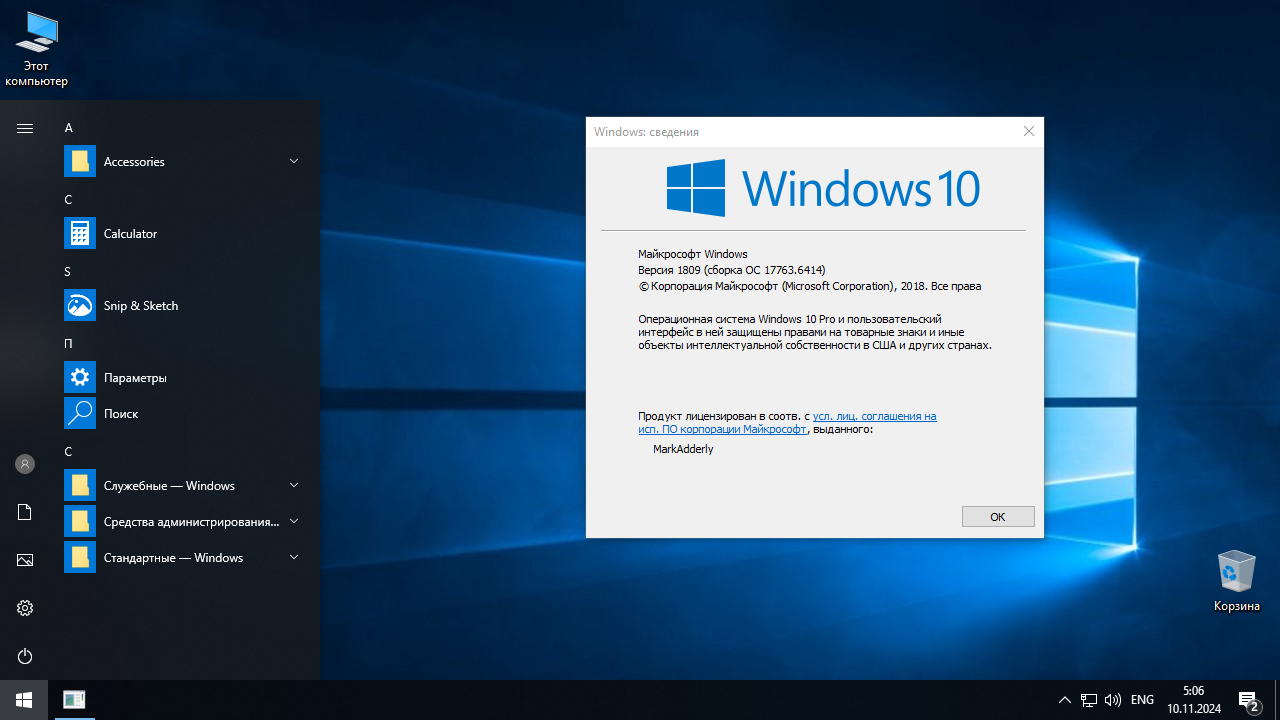Click the user account icon
This screenshot has width=1280, height=720.
tap(25, 464)
